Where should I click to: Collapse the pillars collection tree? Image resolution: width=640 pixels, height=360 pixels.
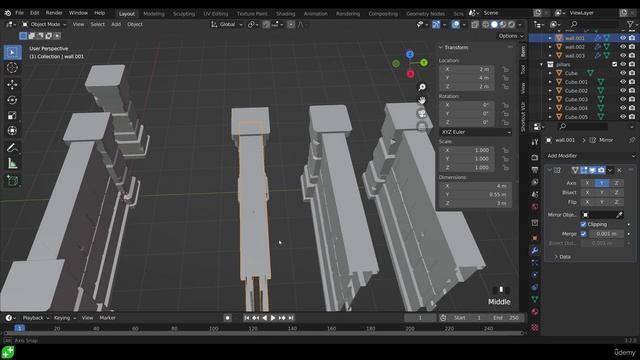coord(542,64)
